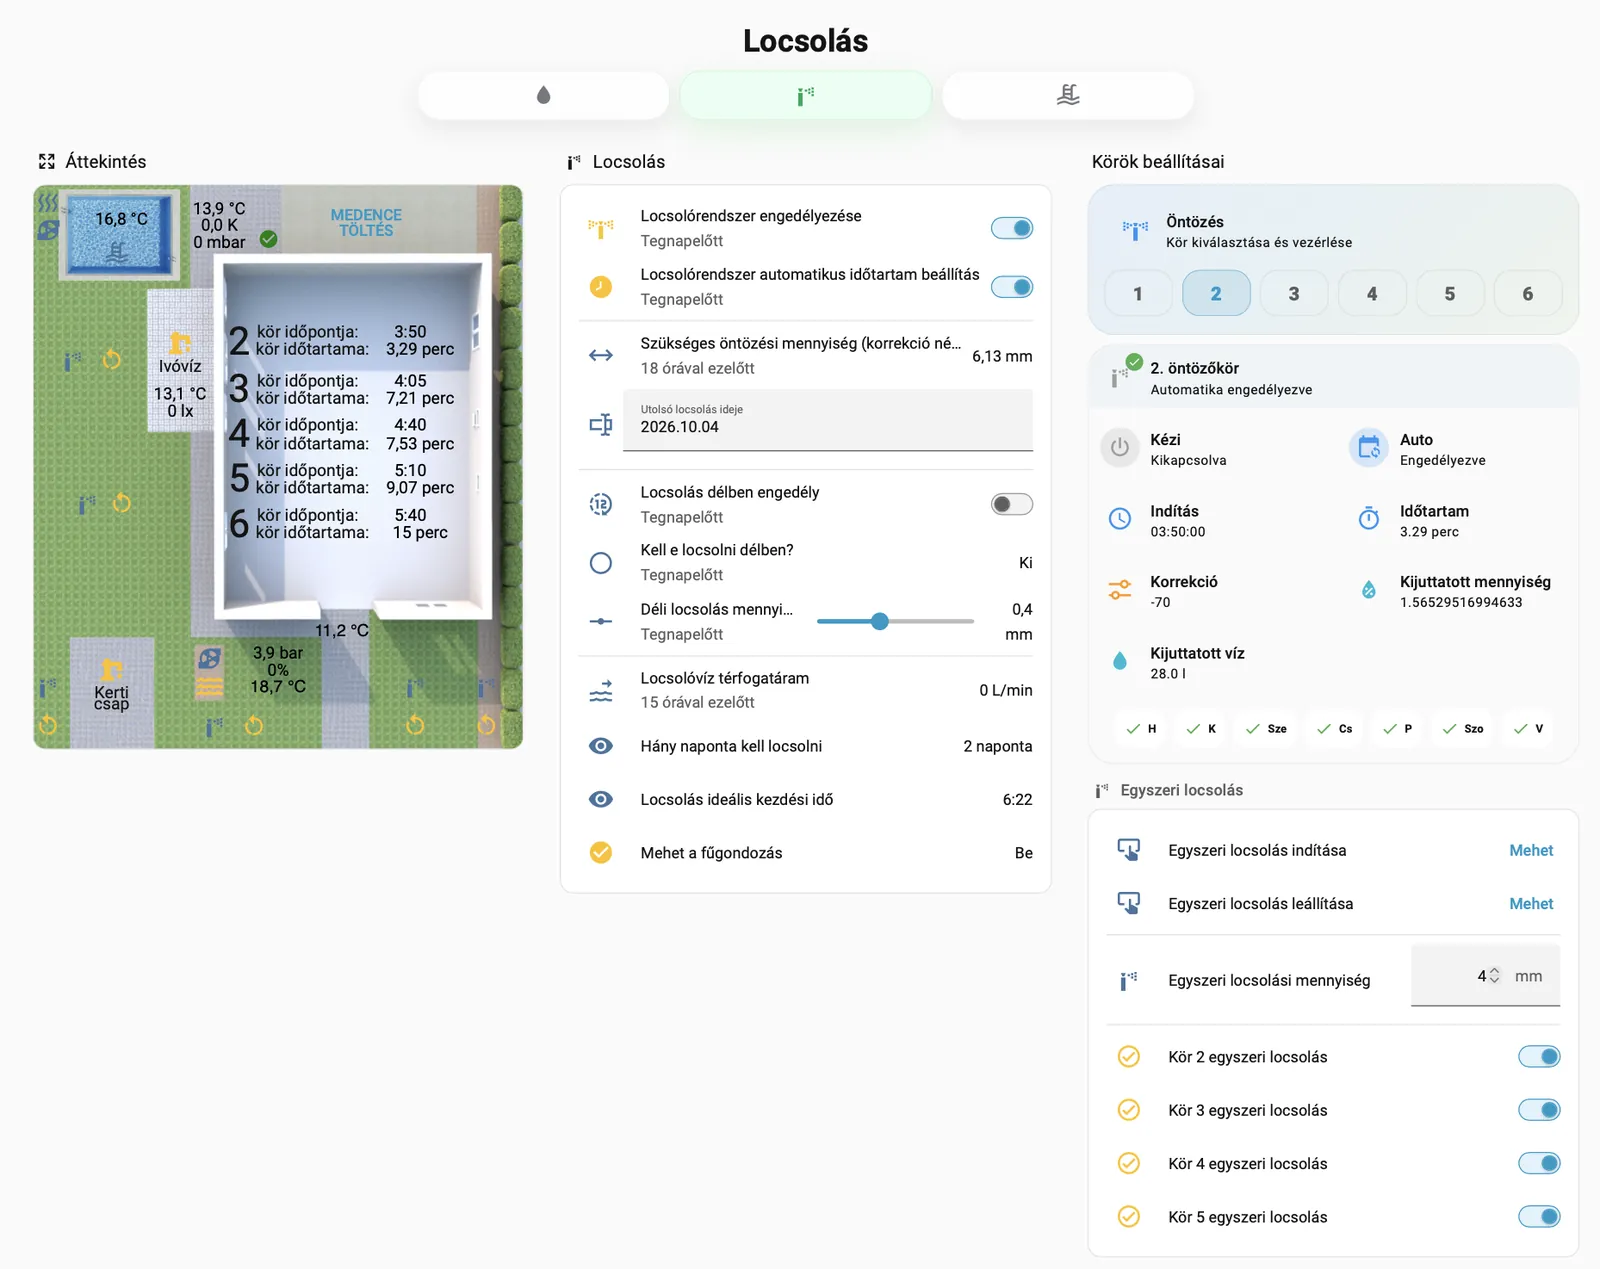The height and width of the screenshot is (1269, 1600).
Task: Toggle Sunday (V) day chip
Action: click(1528, 729)
